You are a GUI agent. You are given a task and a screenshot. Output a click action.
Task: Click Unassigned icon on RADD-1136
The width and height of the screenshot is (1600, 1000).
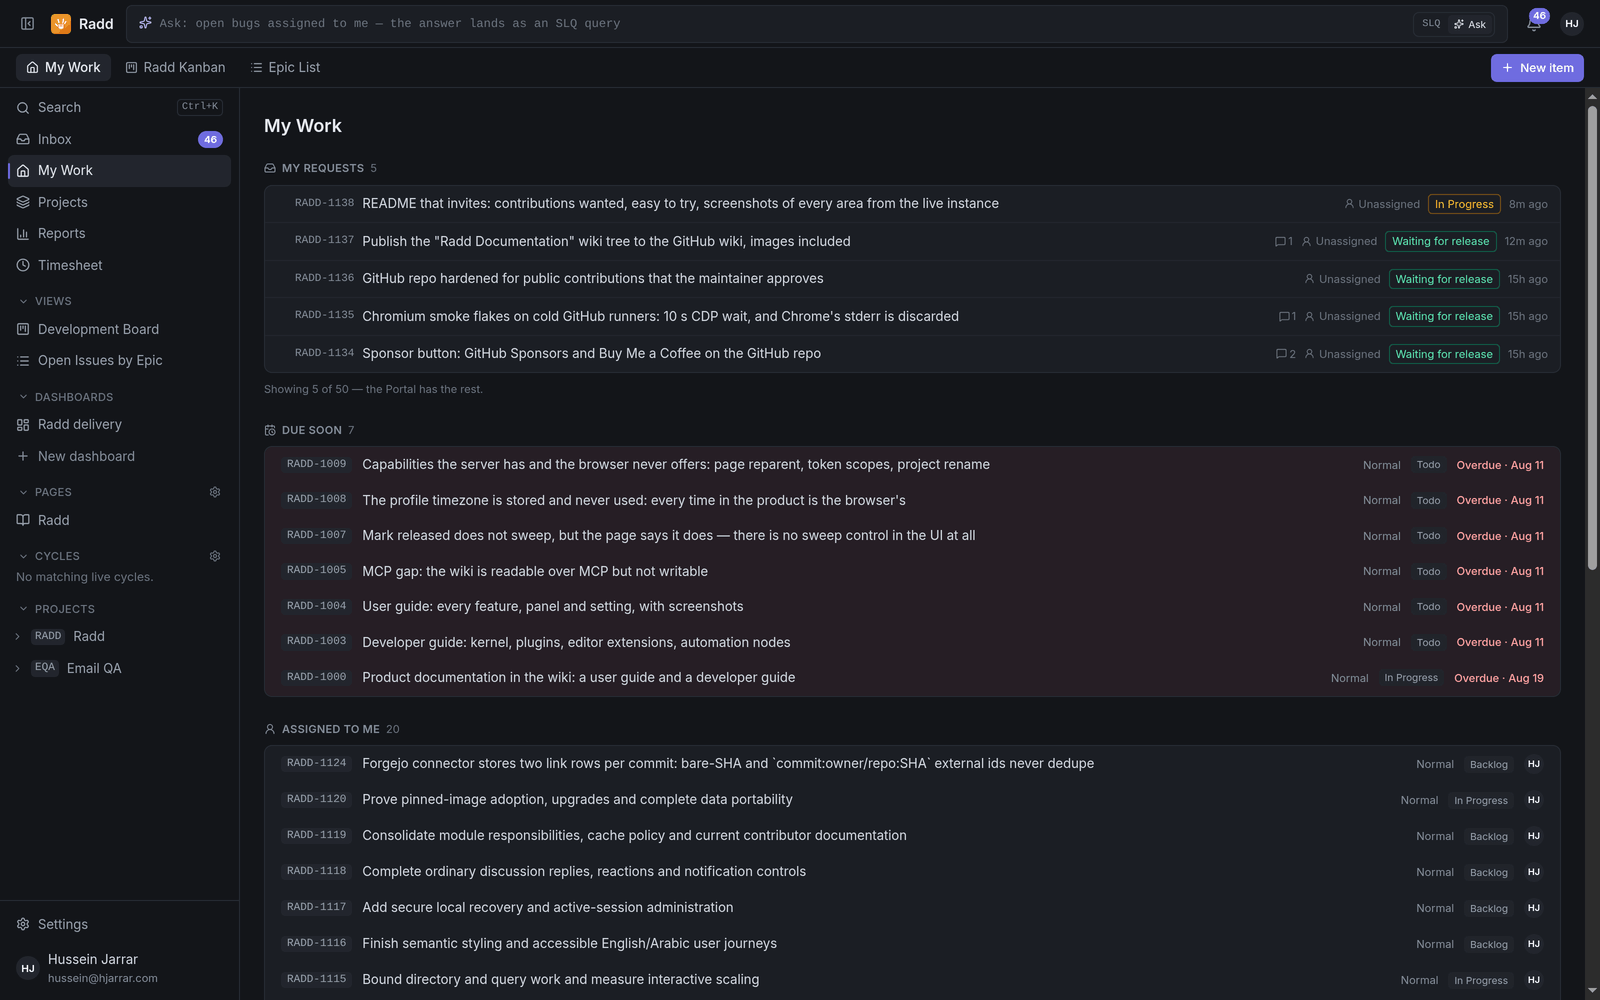[1310, 279]
